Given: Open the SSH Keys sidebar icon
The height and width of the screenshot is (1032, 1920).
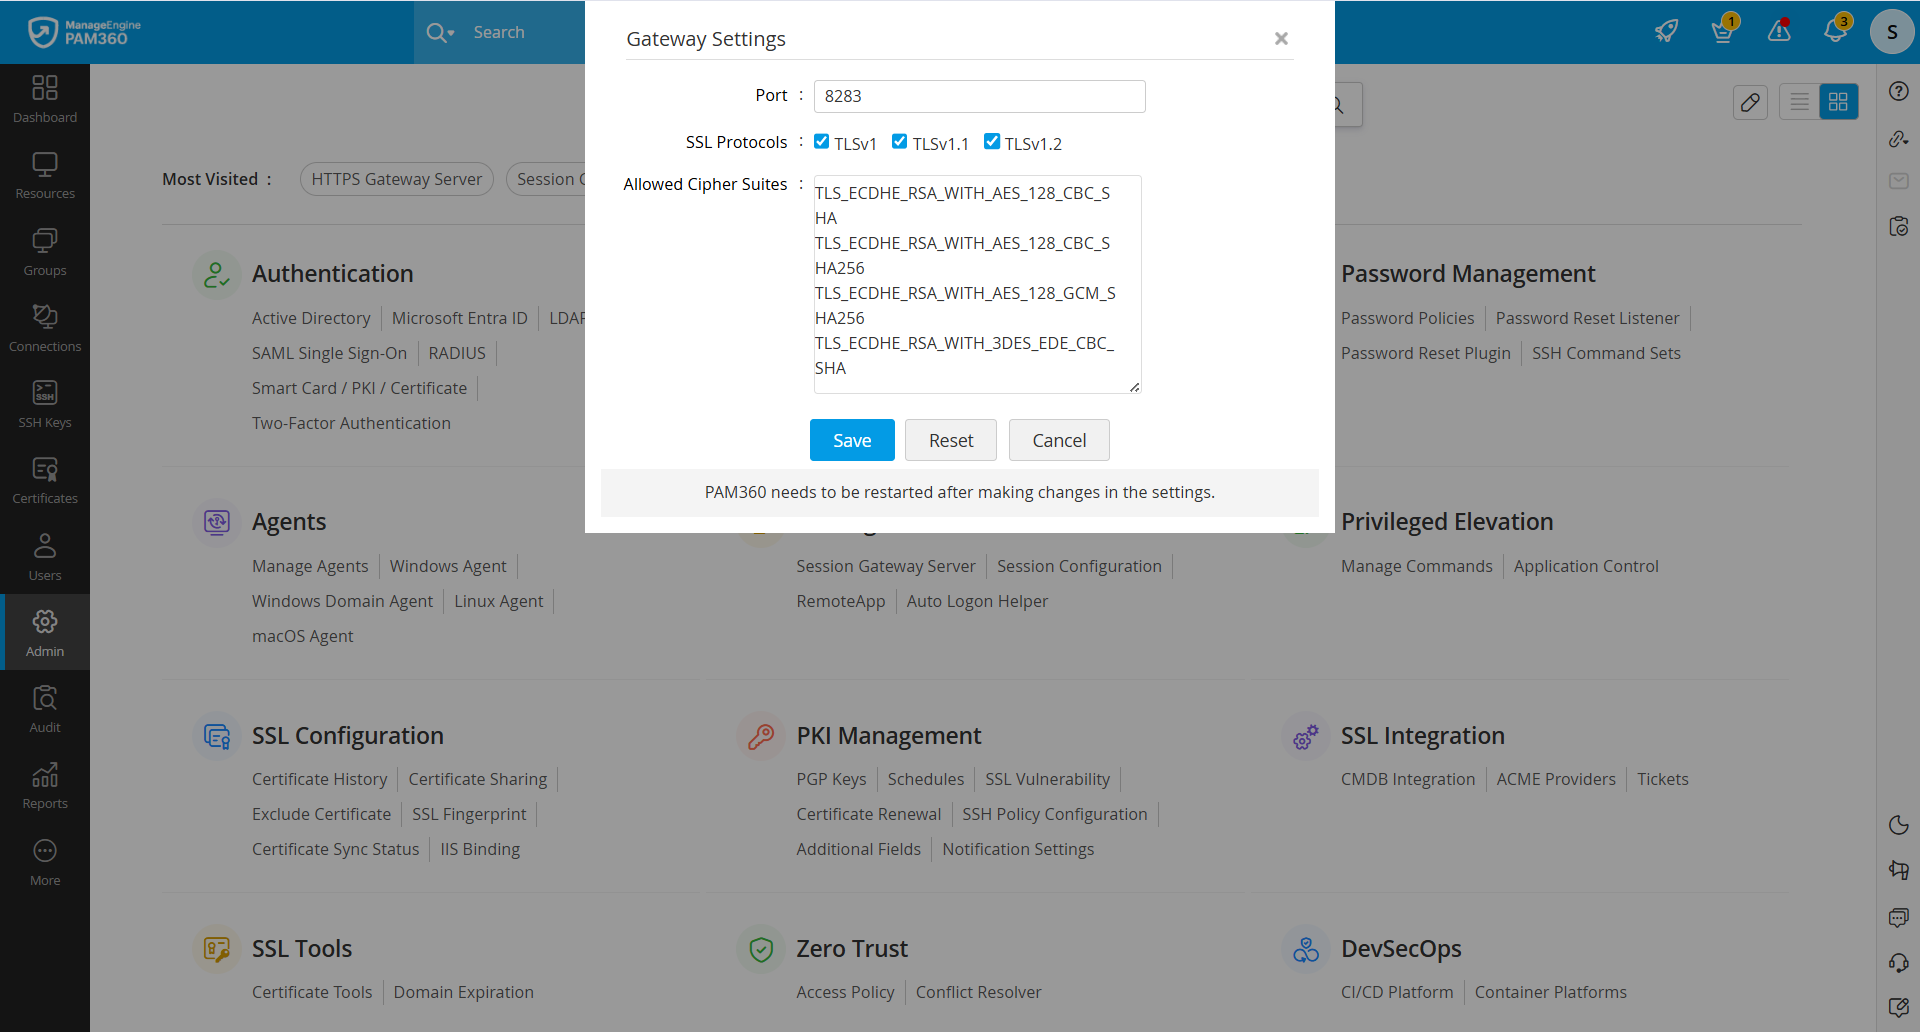Looking at the screenshot, I should [x=45, y=404].
